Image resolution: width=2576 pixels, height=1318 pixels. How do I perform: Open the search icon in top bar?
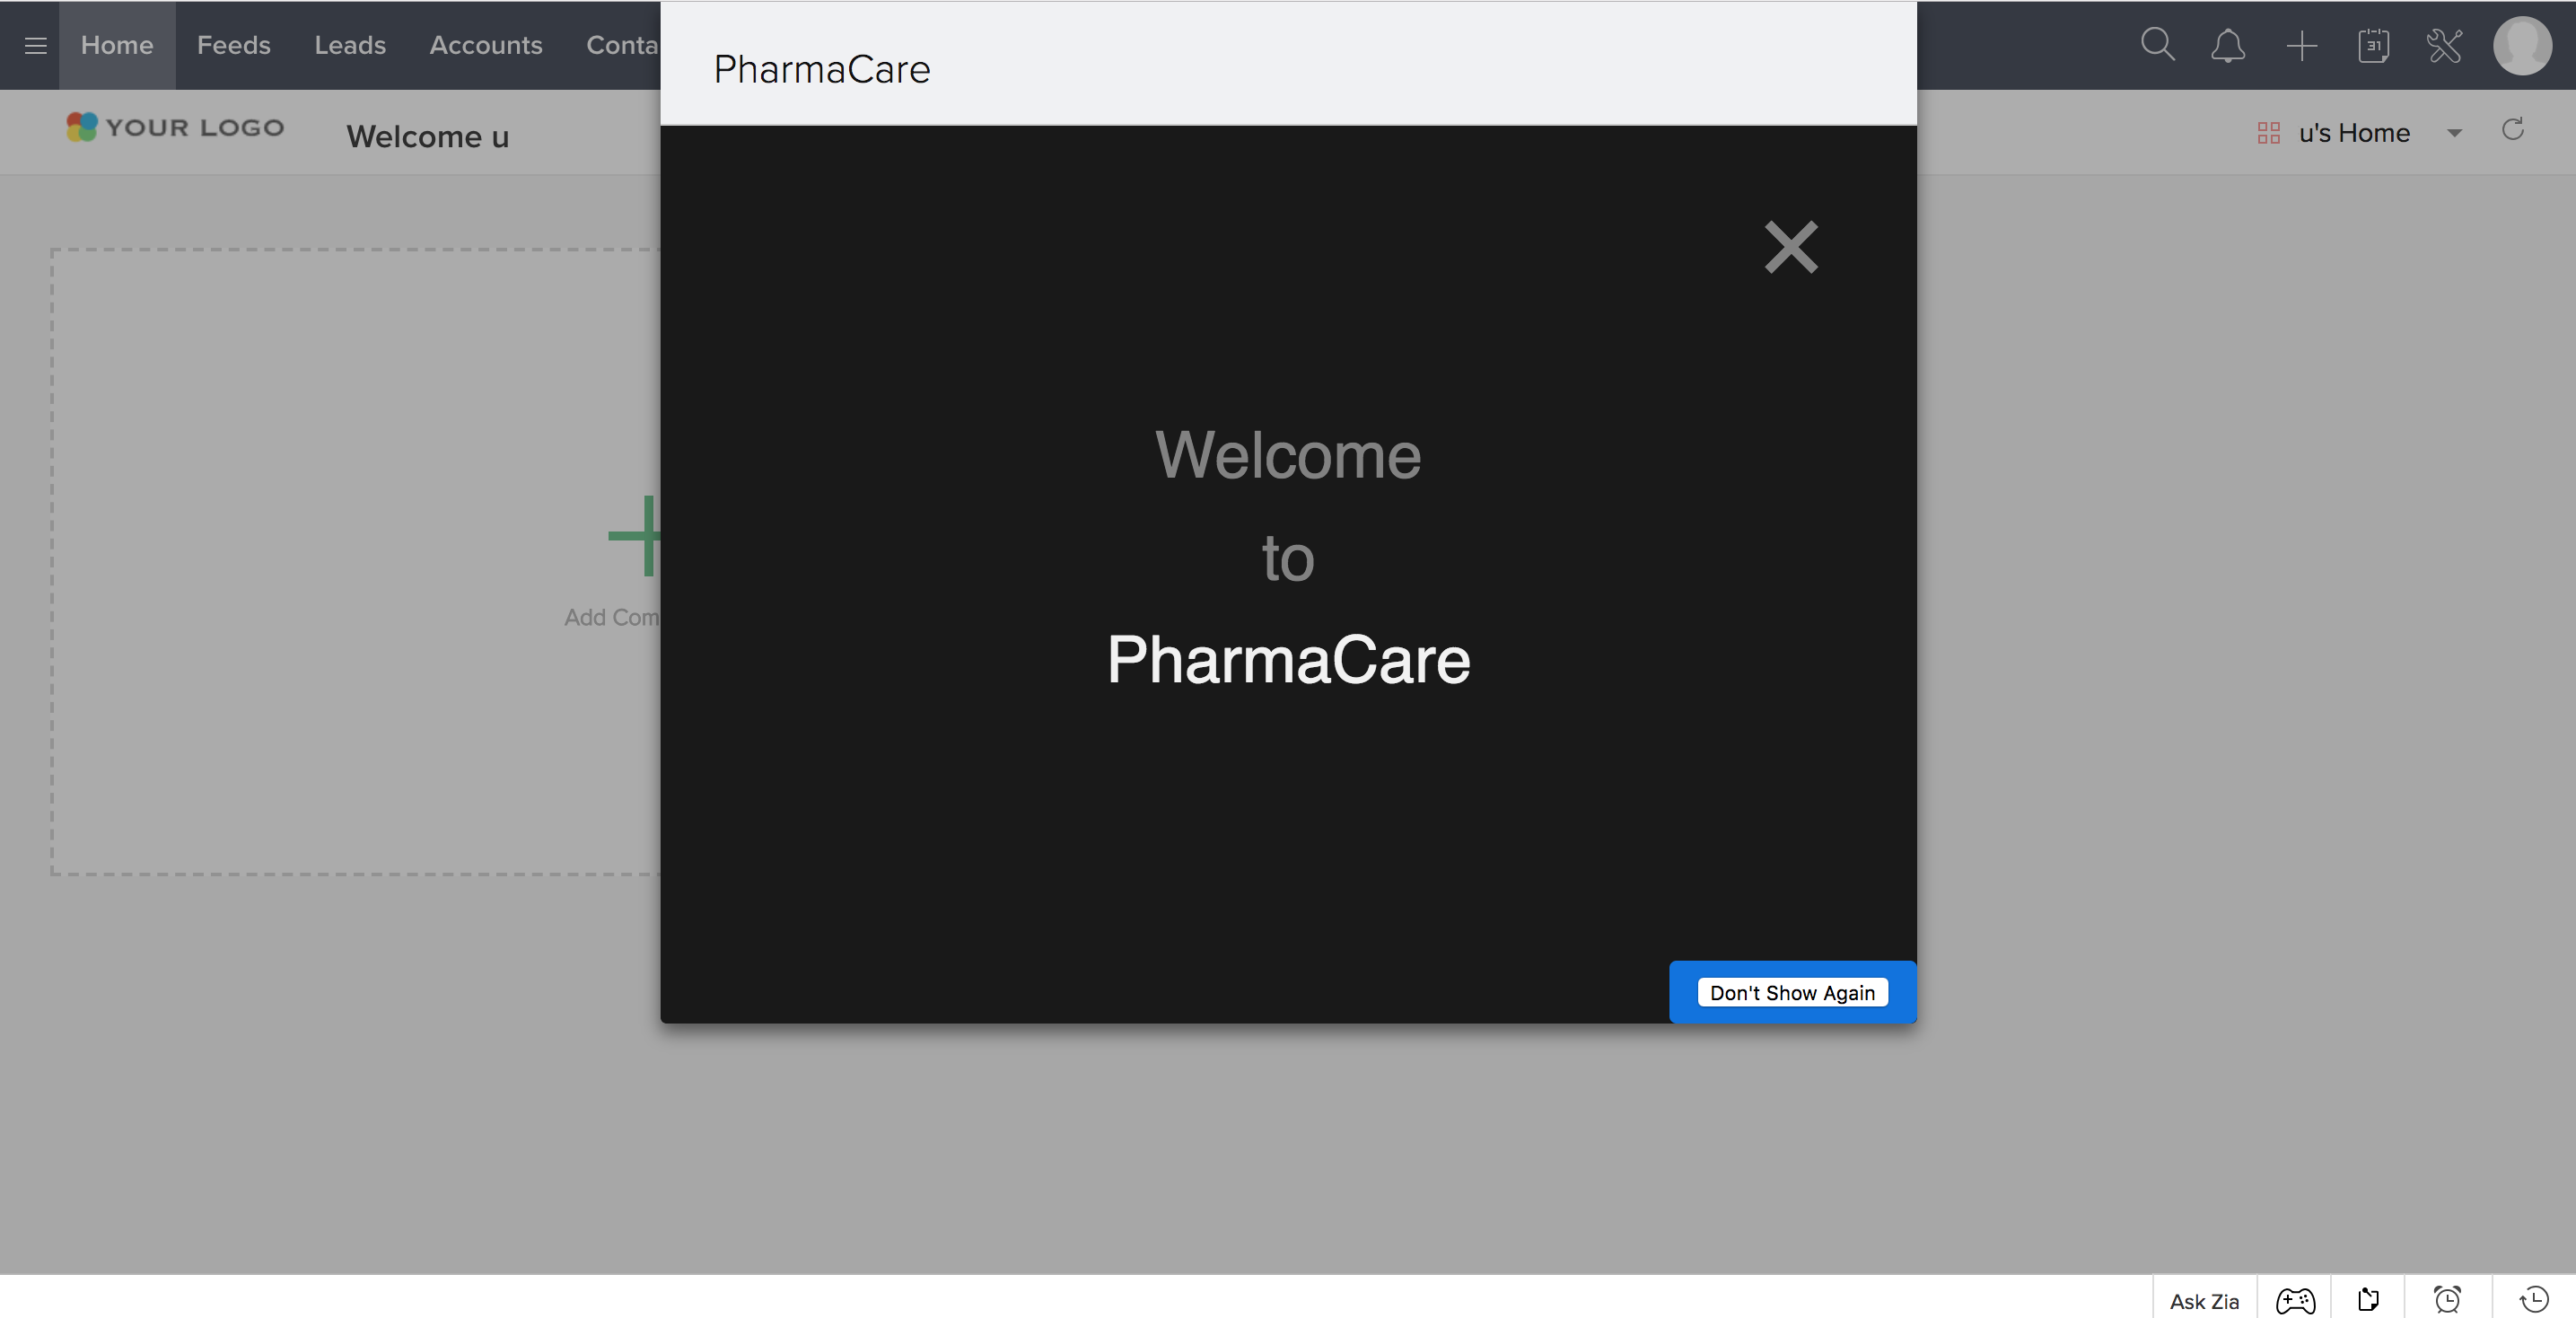coord(2157,45)
